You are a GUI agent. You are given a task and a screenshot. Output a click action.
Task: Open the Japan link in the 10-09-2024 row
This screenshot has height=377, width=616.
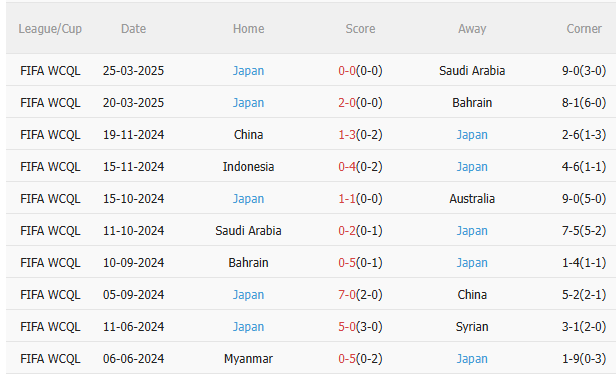tap(472, 263)
